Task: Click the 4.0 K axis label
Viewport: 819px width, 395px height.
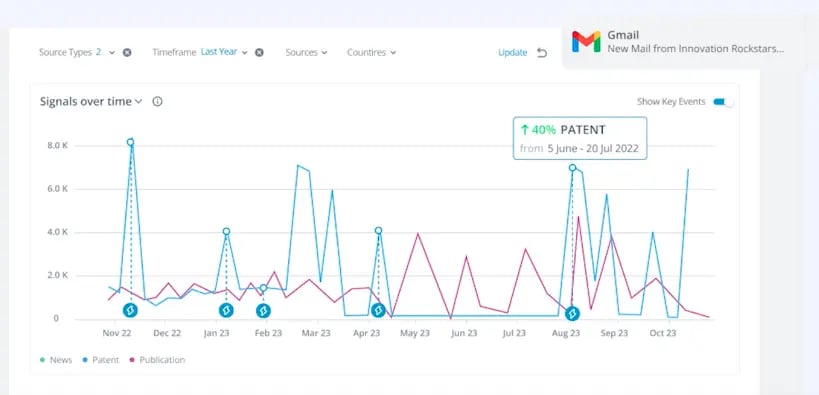Action: (58, 232)
